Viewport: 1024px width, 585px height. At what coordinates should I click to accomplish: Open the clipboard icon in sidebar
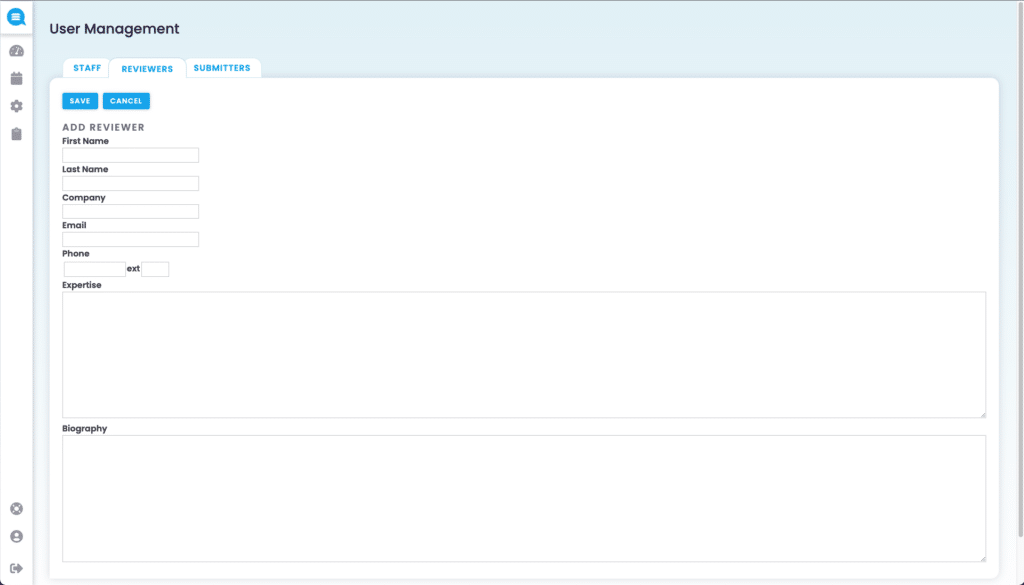tap(16, 134)
